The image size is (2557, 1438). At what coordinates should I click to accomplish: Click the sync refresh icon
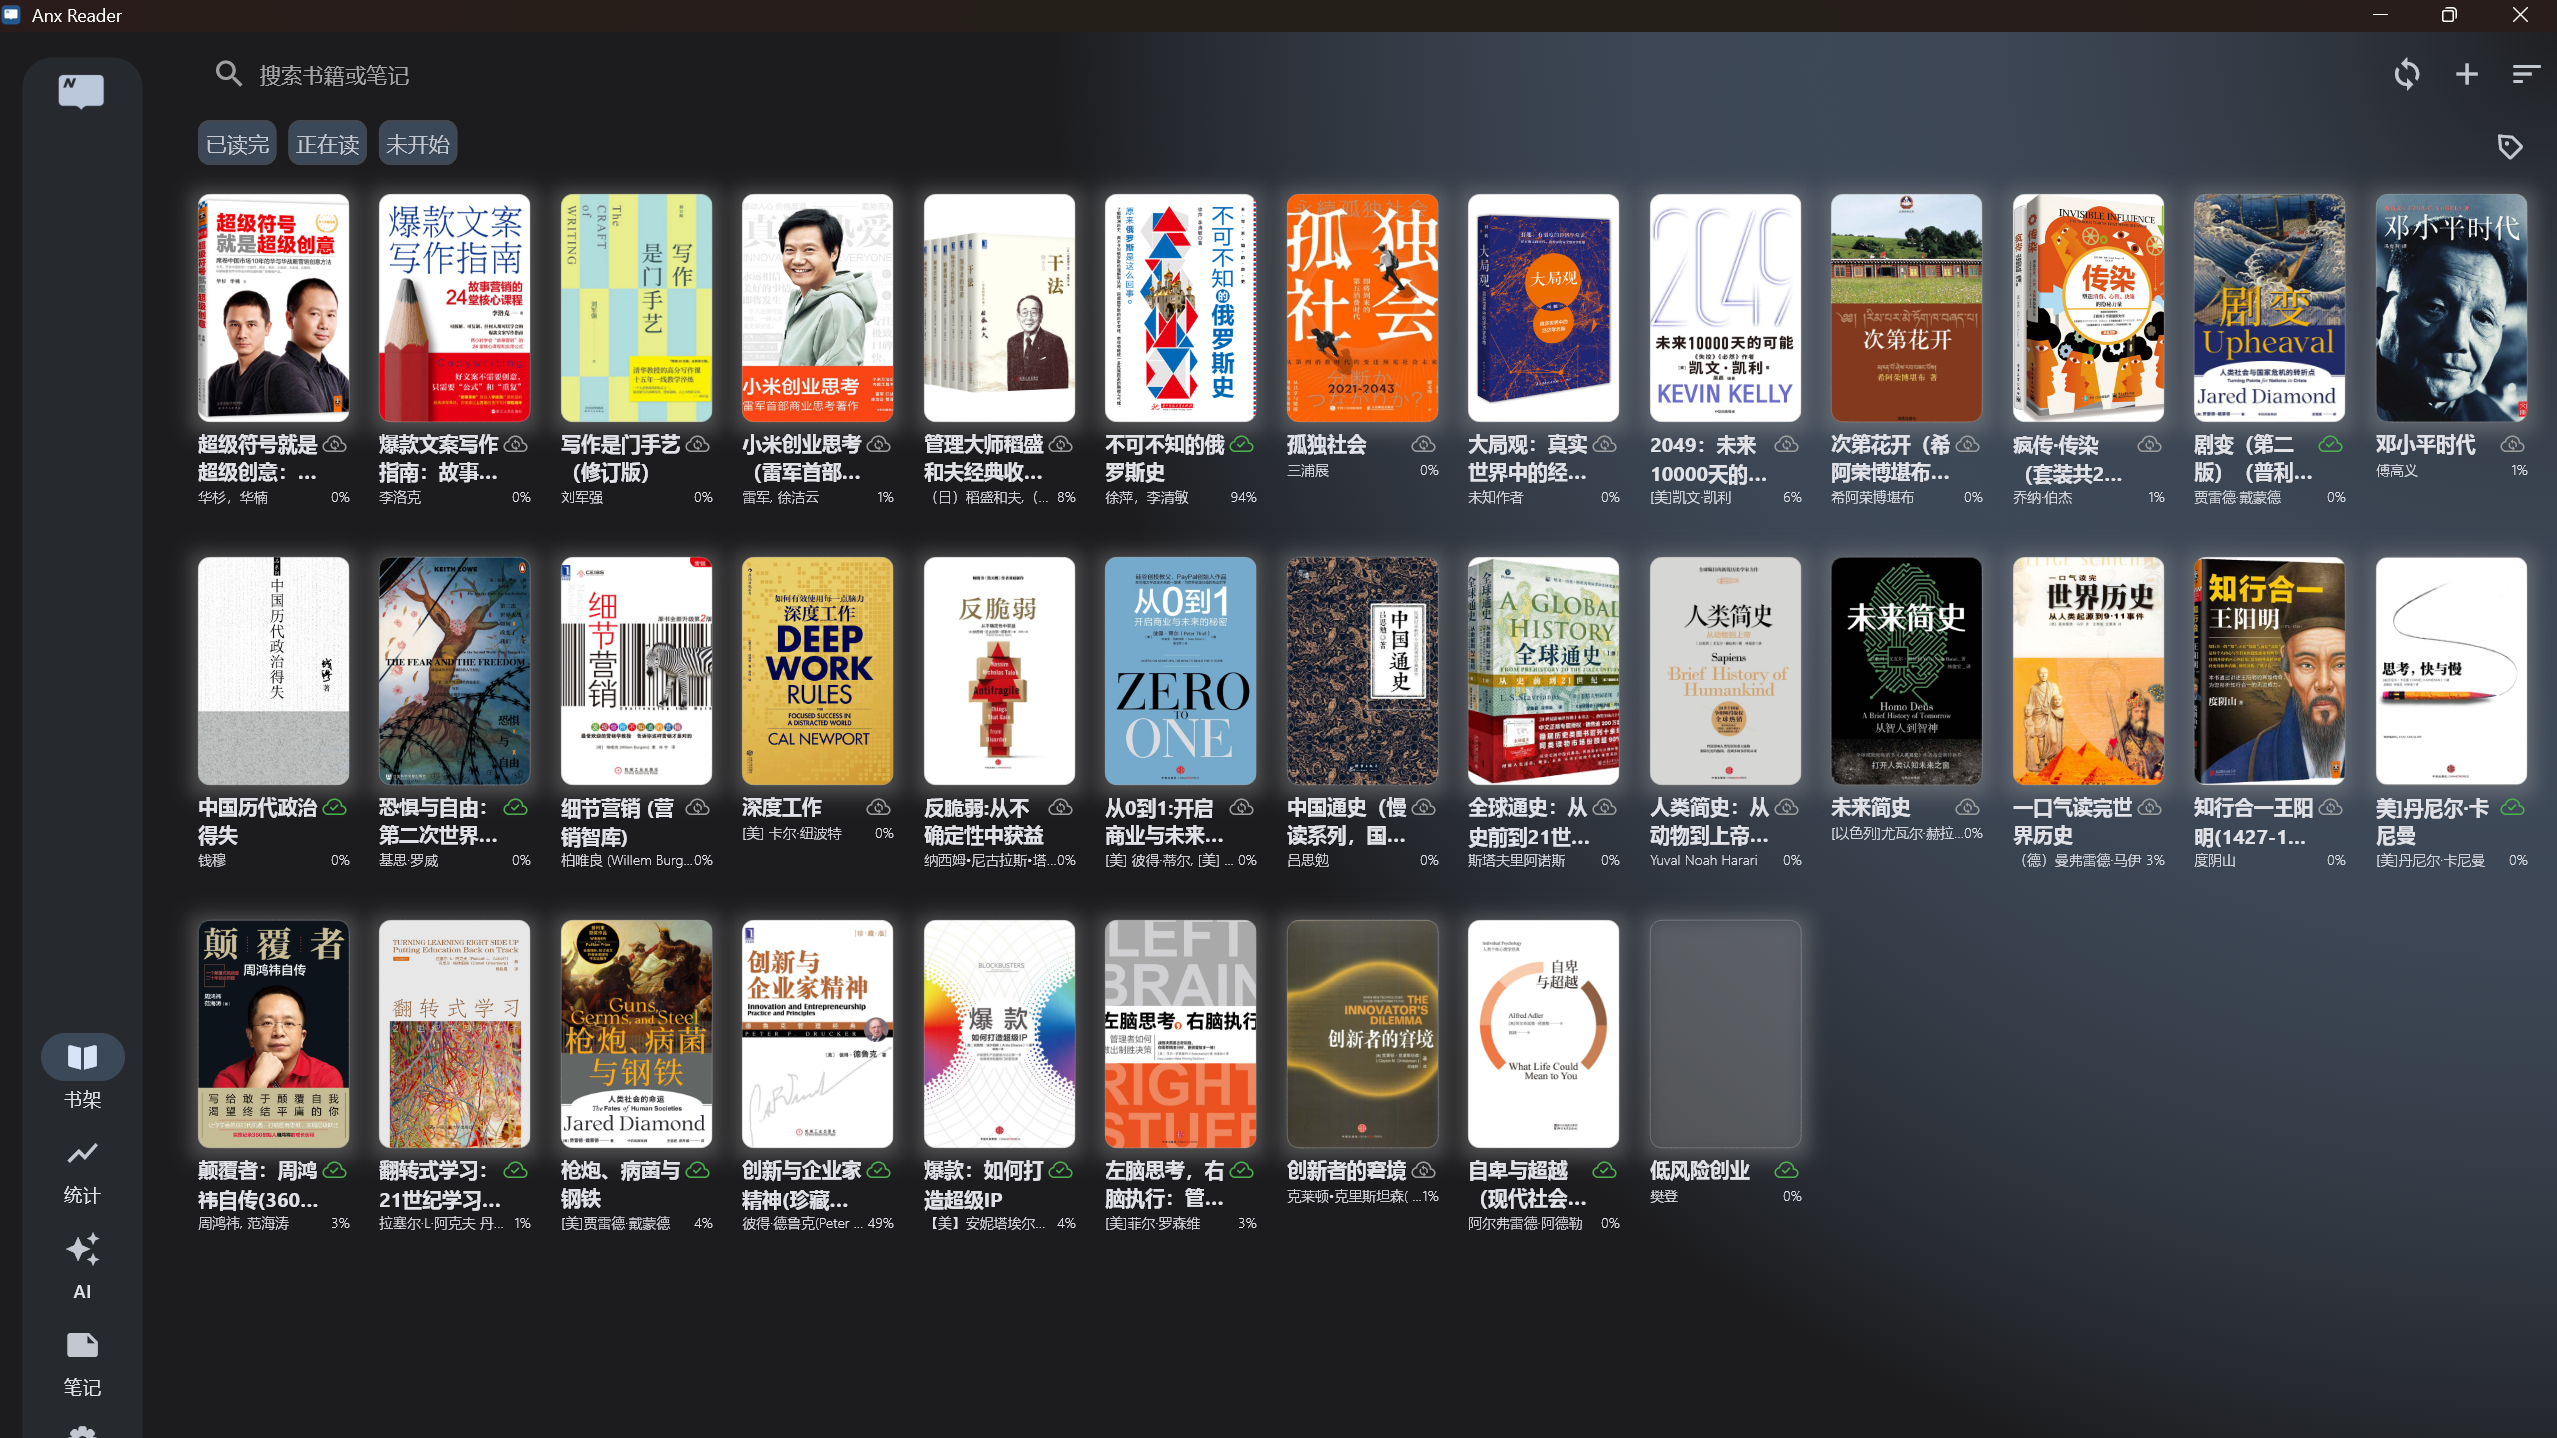(2407, 74)
